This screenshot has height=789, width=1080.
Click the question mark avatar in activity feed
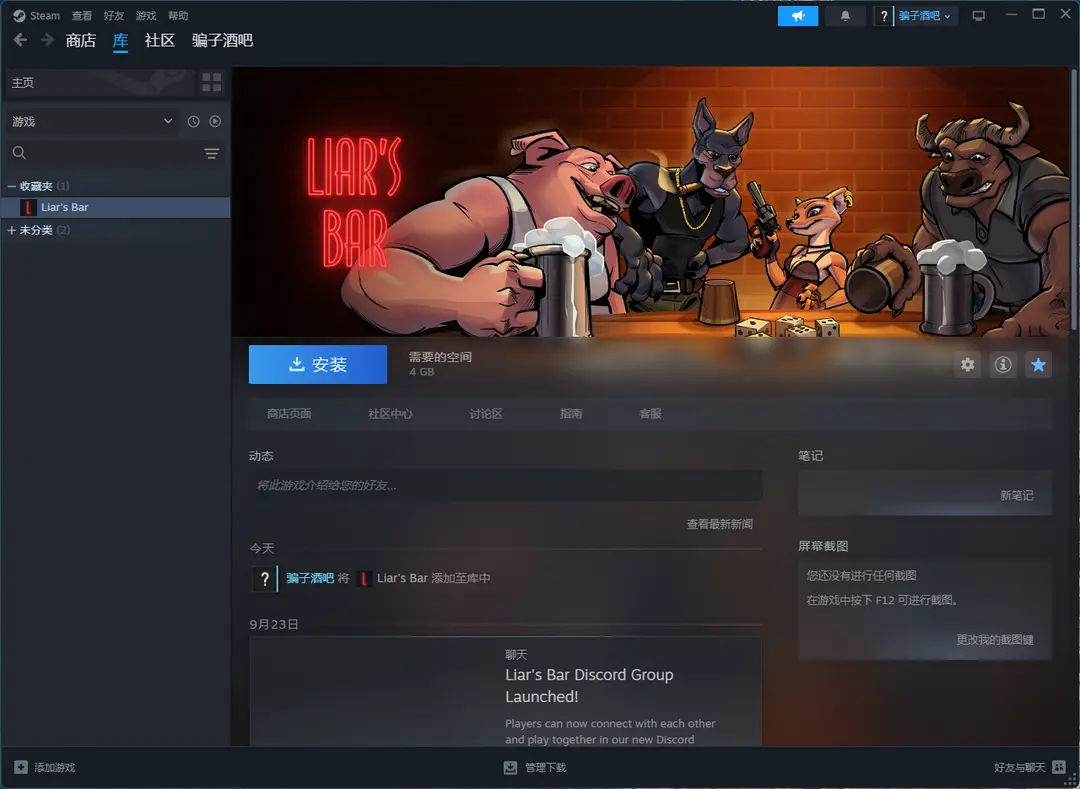click(x=264, y=579)
